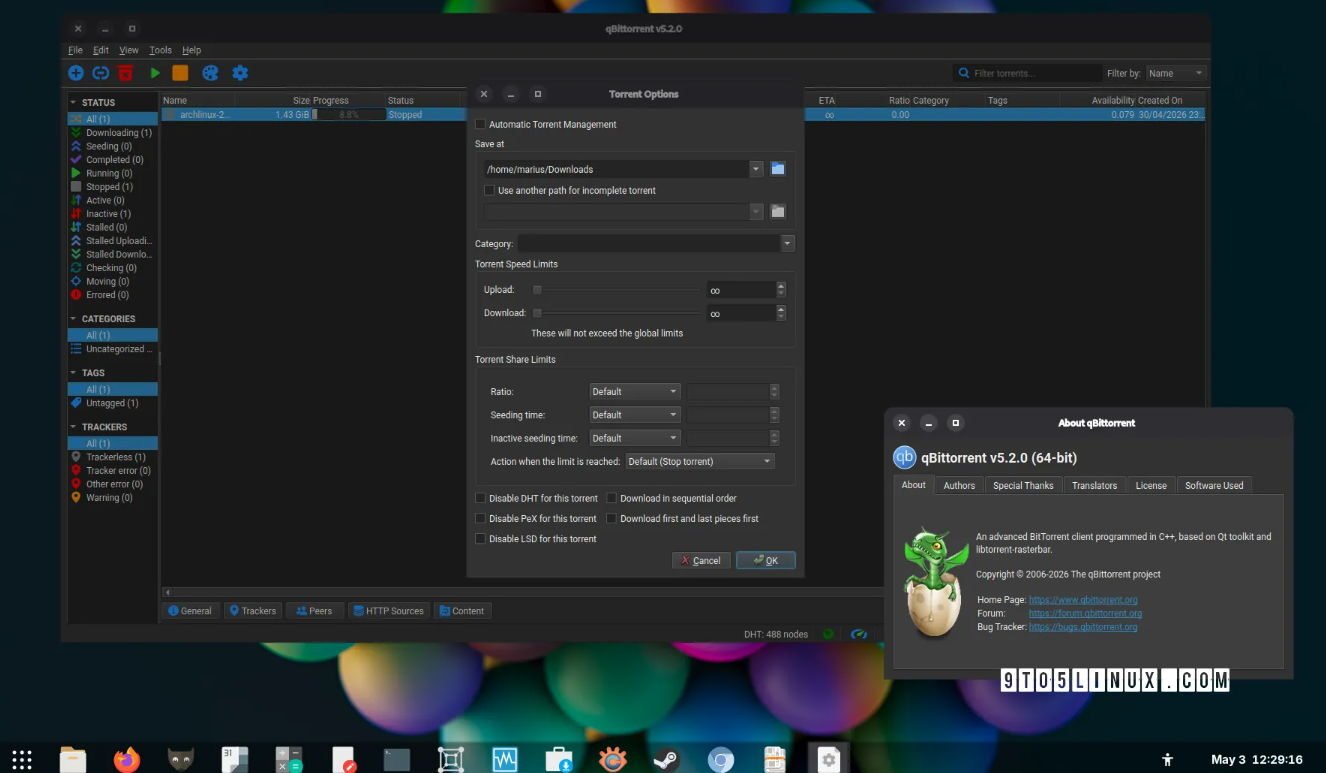Open Firefox from the dock
This screenshot has height=773, width=1326.
[x=126, y=760]
